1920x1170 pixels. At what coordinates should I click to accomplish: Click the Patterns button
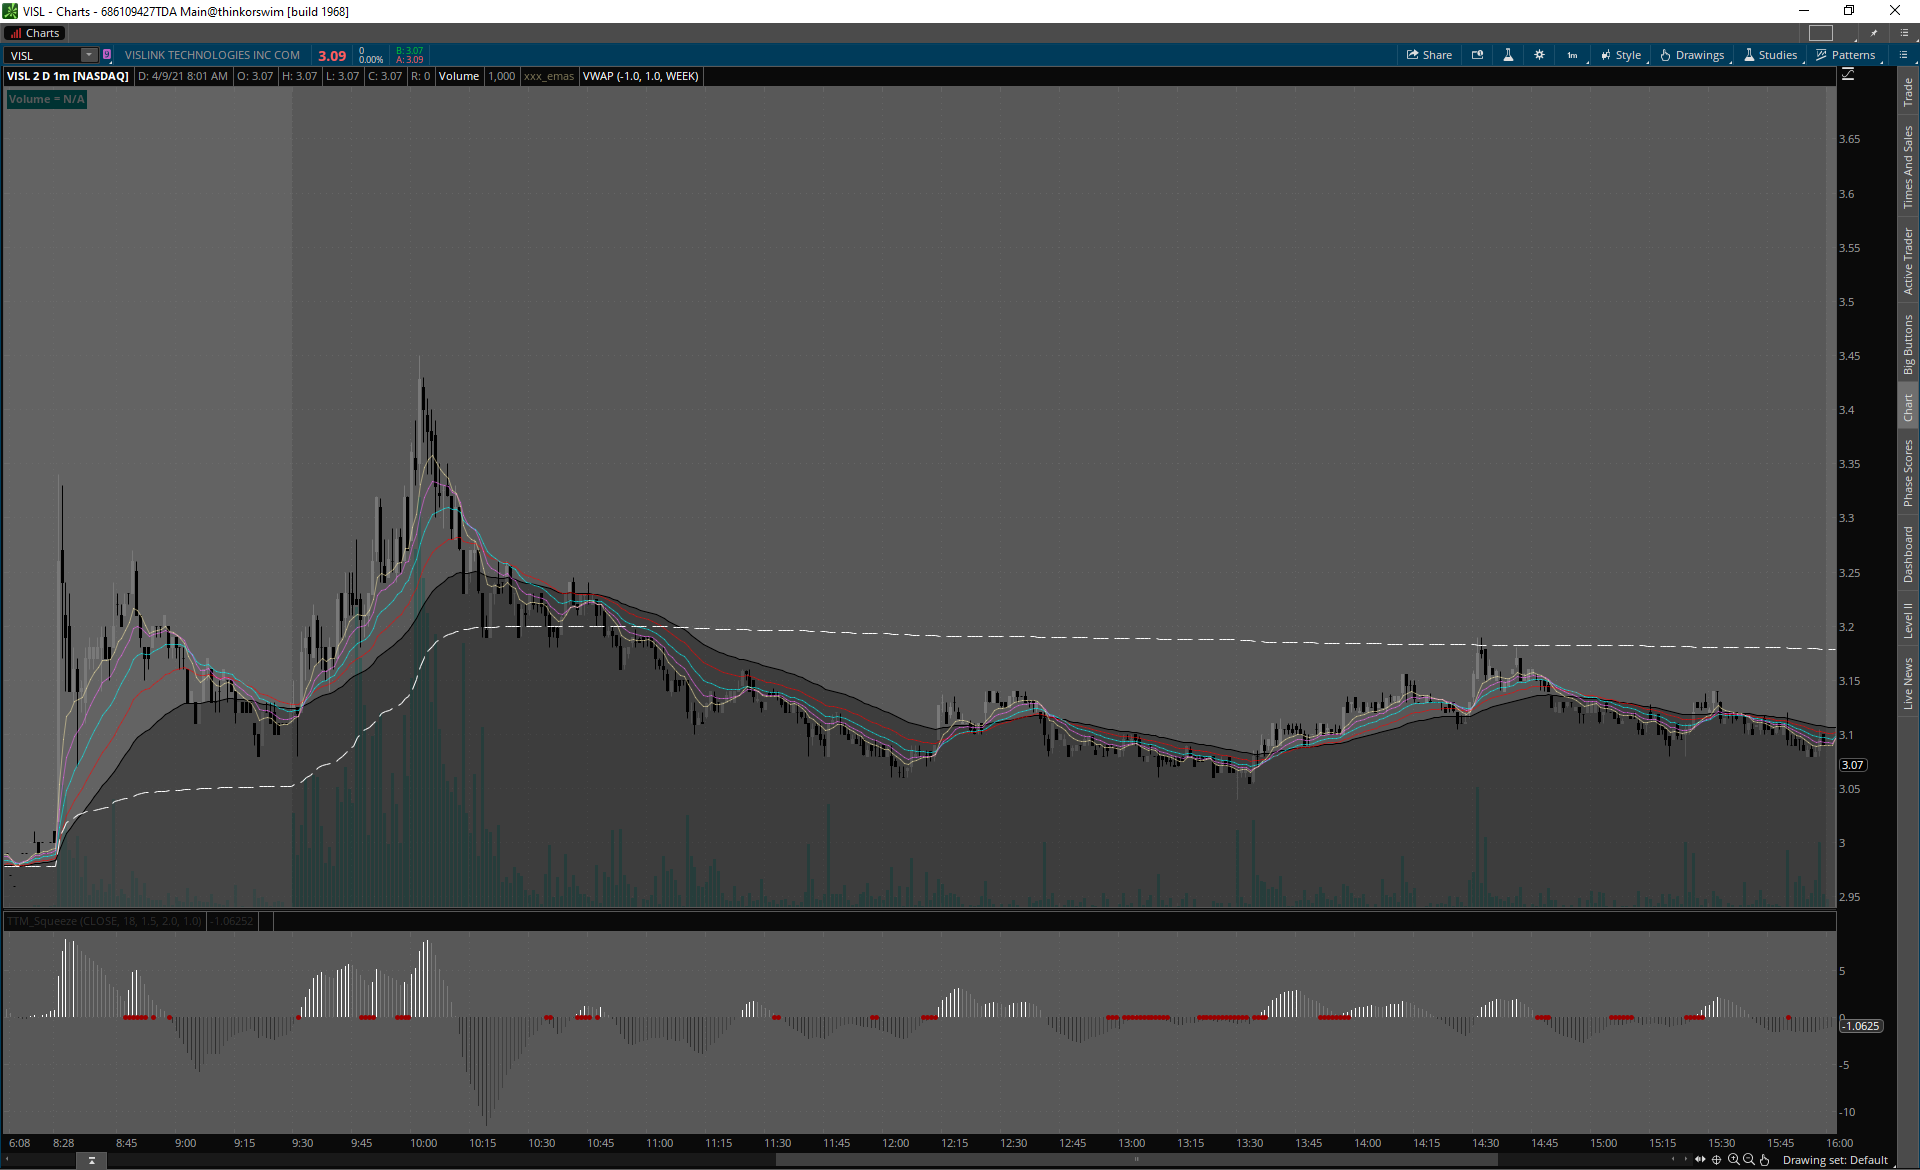click(x=1846, y=55)
